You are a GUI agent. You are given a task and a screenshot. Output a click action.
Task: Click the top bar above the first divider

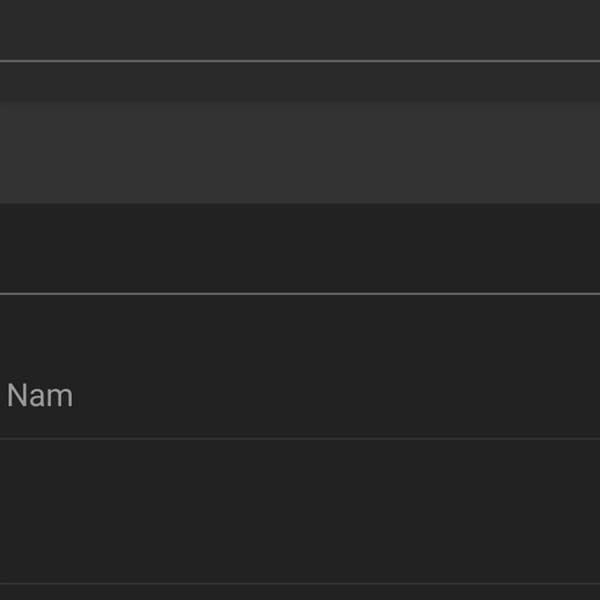tap(300, 29)
